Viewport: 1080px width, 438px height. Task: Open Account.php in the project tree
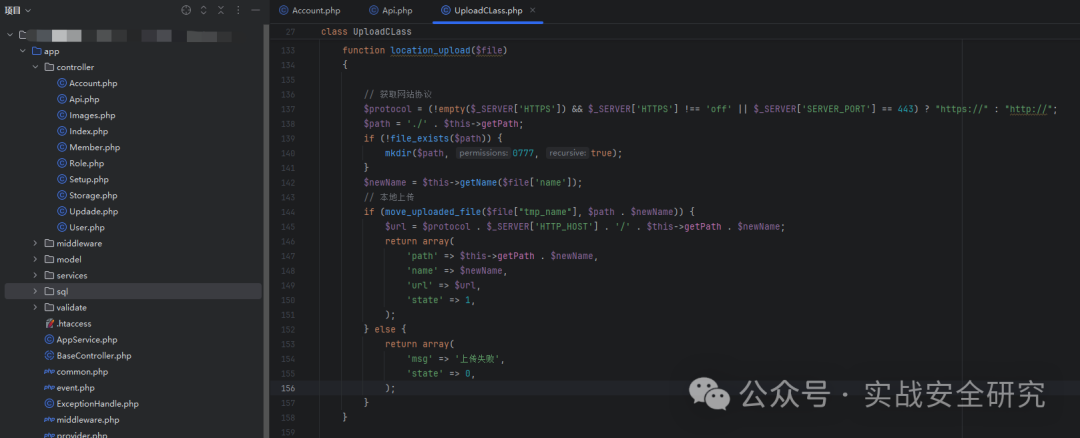tap(93, 83)
